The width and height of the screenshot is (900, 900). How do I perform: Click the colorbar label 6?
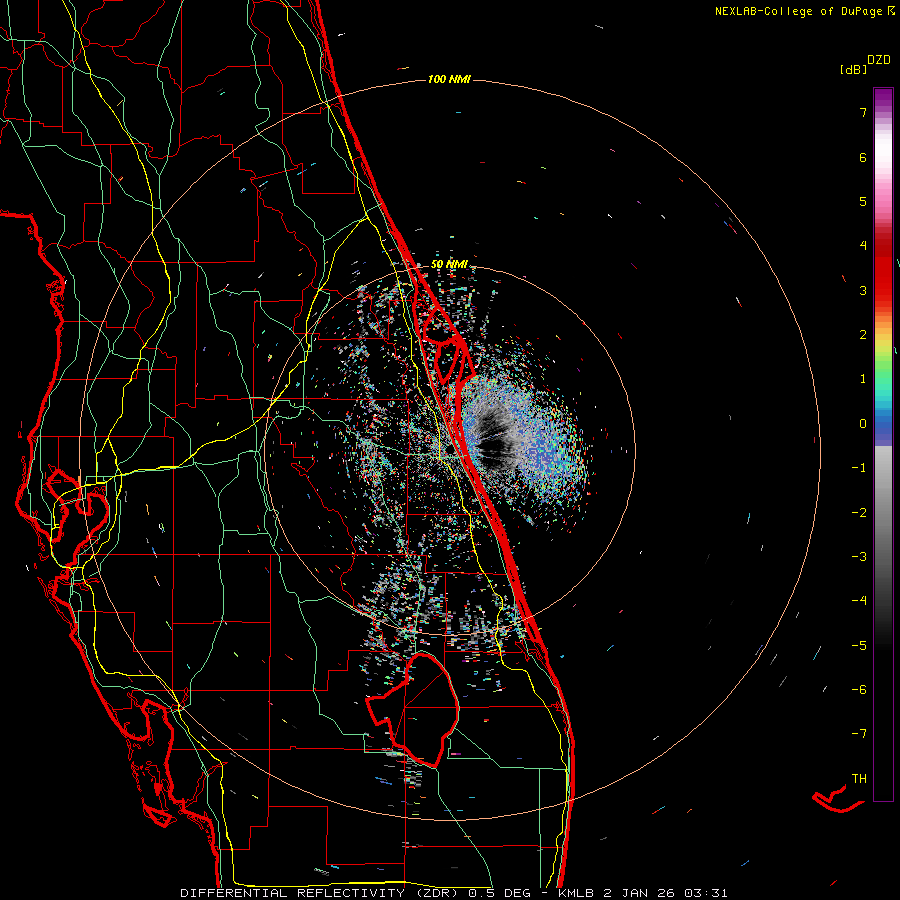863,157
